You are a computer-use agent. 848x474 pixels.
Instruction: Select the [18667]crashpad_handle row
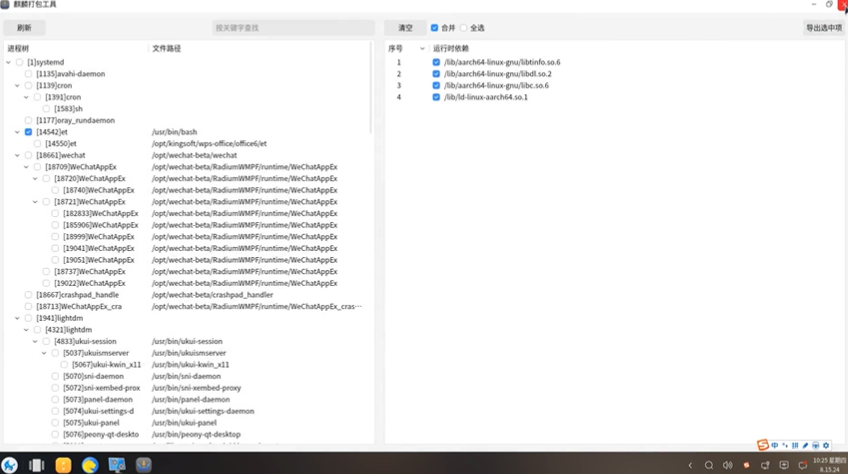187,295
